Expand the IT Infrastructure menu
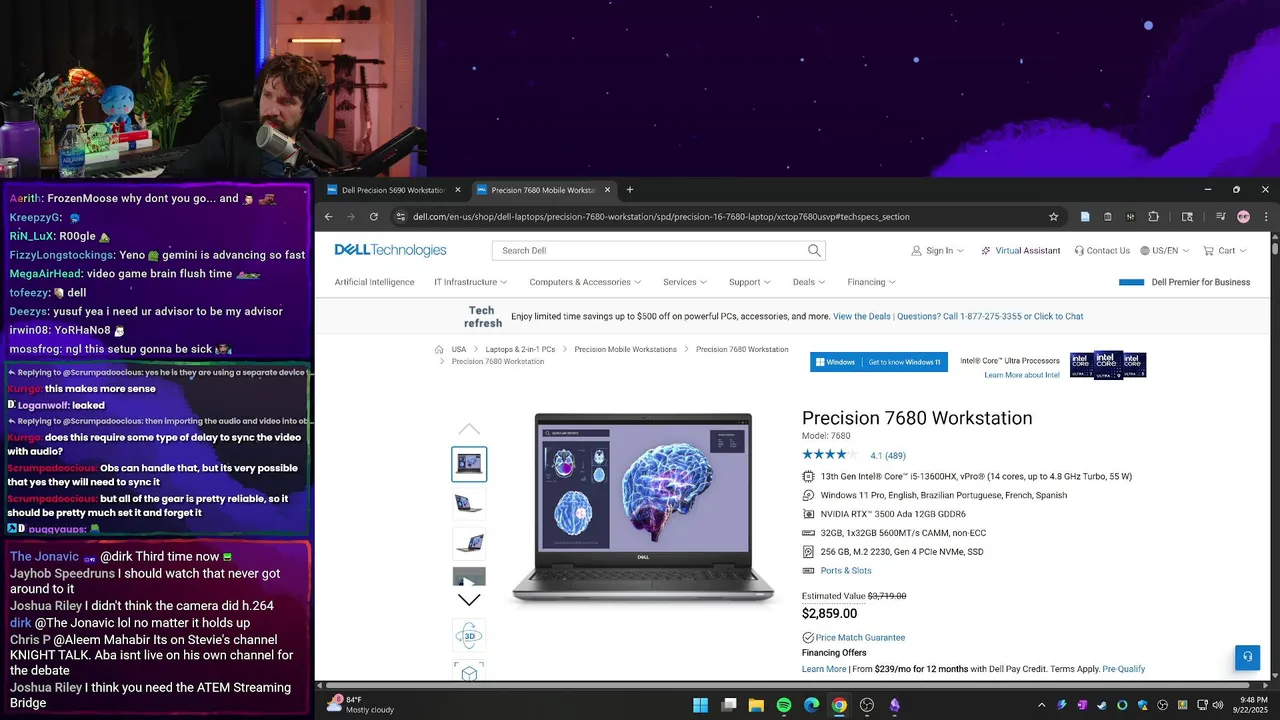This screenshot has width=1280, height=720. coord(470,282)
